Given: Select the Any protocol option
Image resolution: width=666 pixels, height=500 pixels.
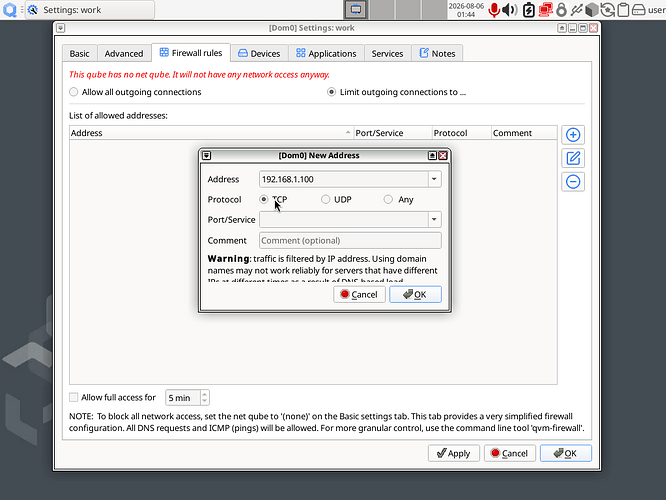Looking at the screenshot, I should 388,199.
